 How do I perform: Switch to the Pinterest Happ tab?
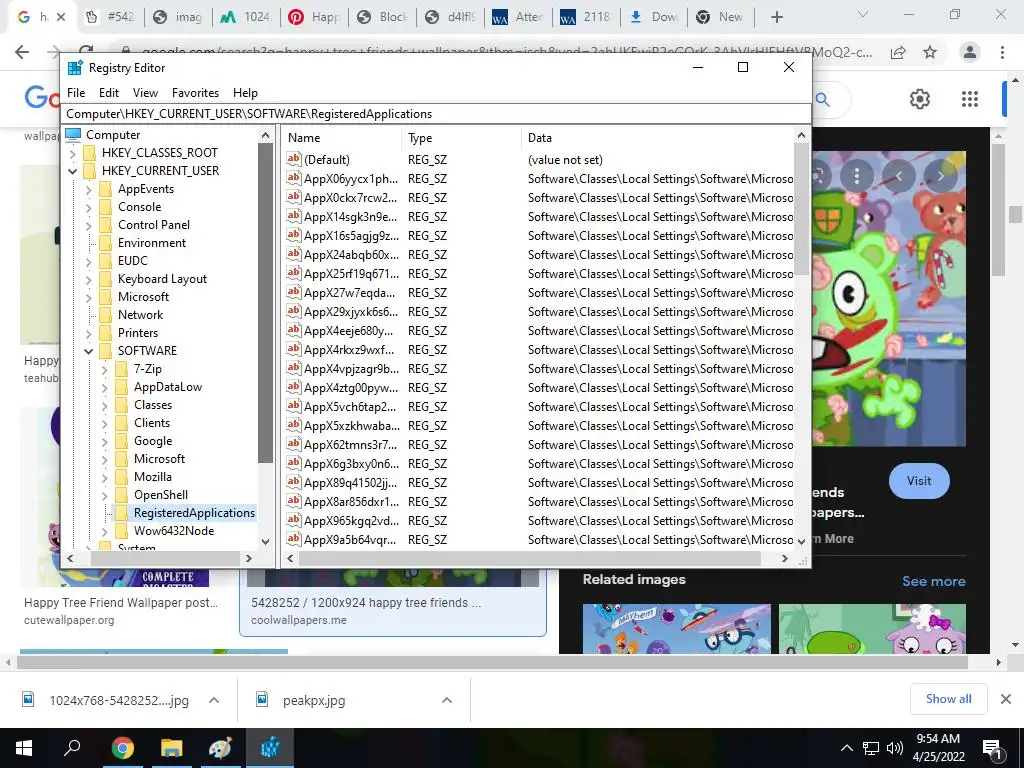tap(314, 18)
